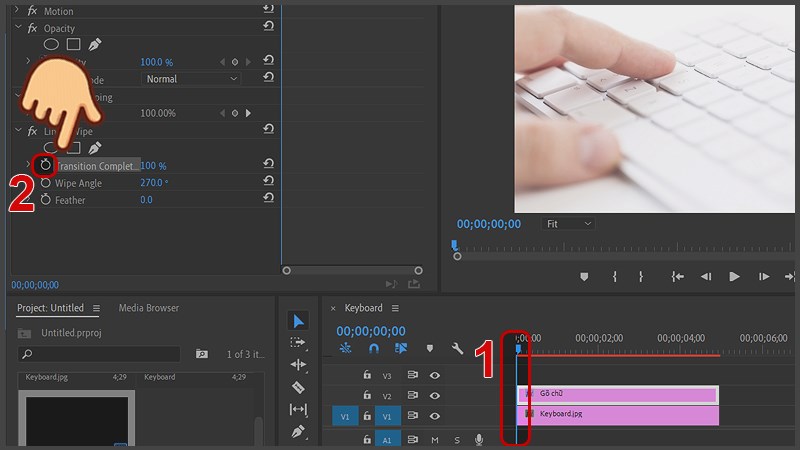This screenshot has width=800, height=450.
Task: Open the Fit zoom level dropdown
Action: pyautogui.click(x=568, y=224)
